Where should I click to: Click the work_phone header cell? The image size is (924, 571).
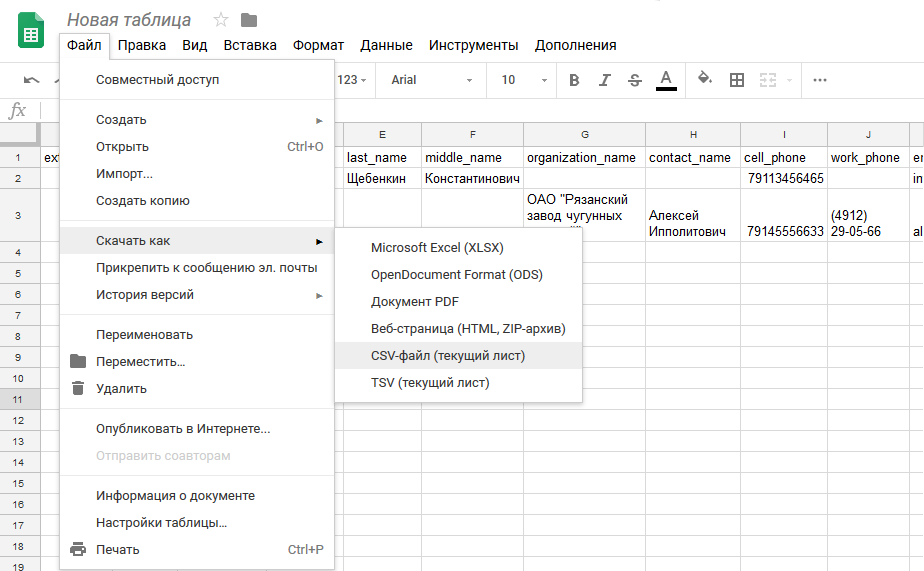[x=868, y=158]
